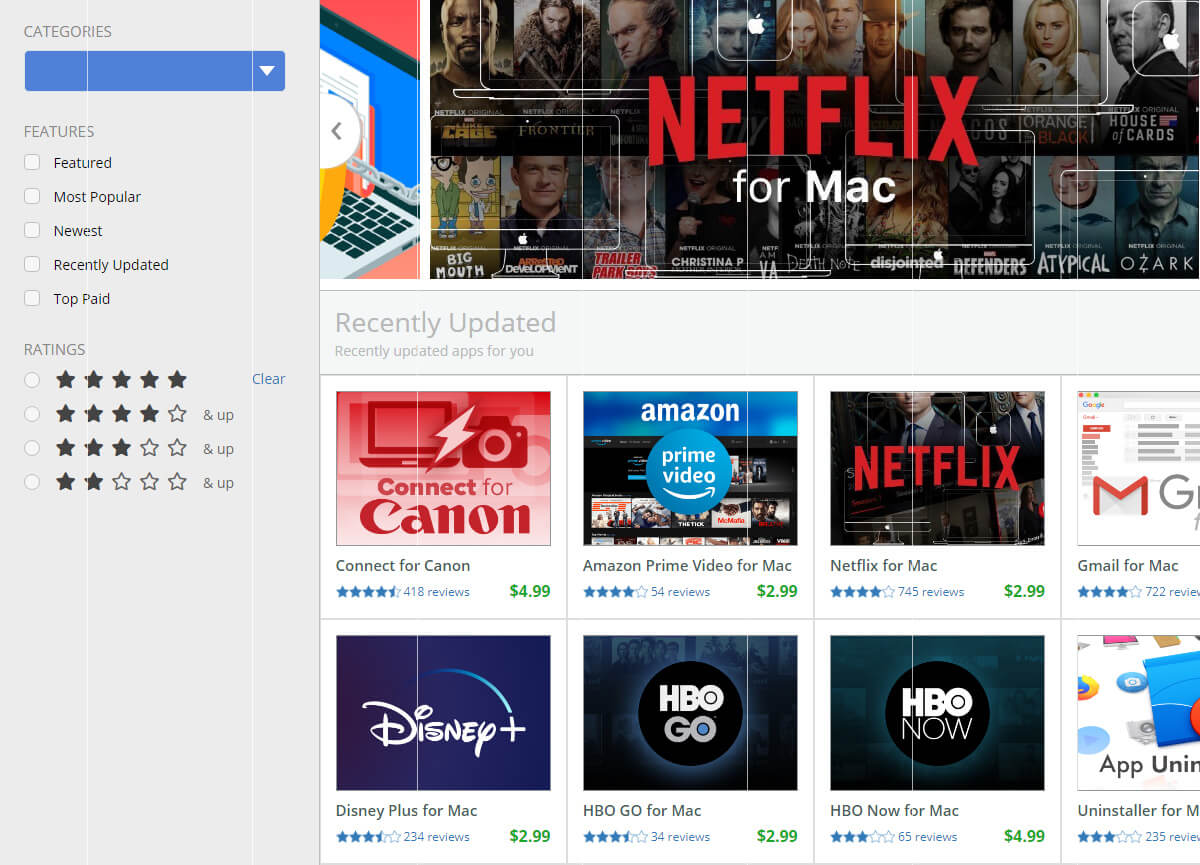Screen dimensions: 1200x865
Task: View 234 reviews for Disney Plus
Action: tap(436, 837)
